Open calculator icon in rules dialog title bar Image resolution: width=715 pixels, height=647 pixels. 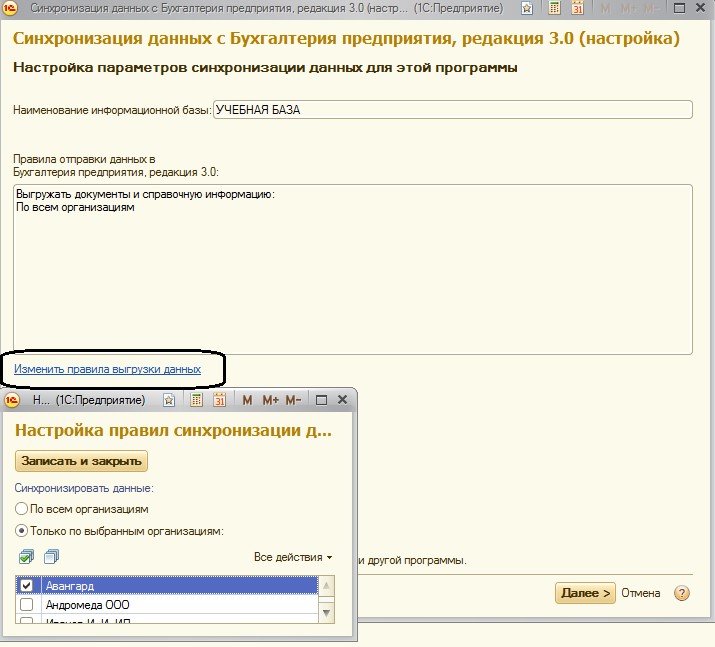pyautogui.click(x=197, y=400)
